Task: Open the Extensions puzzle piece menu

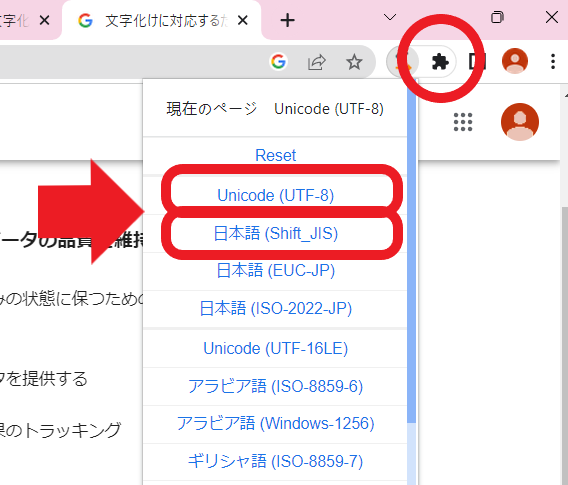Action: [440, 62]
